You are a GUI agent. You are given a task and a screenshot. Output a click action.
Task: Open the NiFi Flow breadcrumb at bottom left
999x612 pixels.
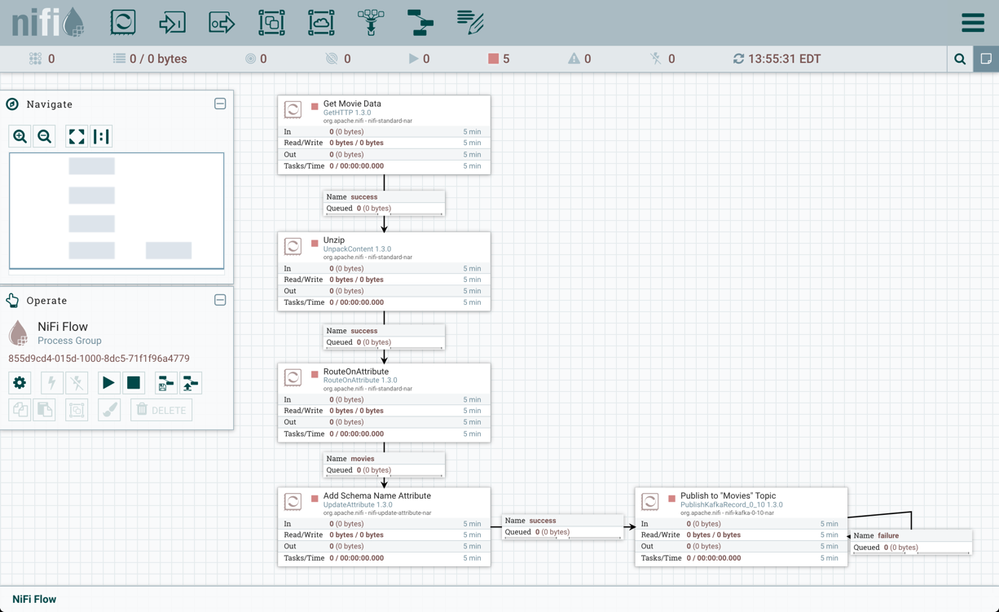point(33,598)
